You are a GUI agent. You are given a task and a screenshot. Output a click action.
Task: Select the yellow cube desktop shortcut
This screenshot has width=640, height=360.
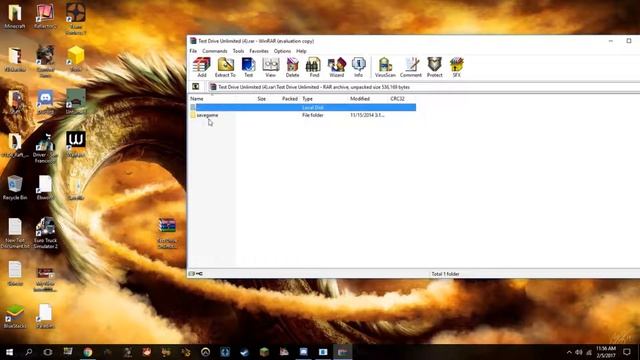pyautogui.click(x=76, y=58)
